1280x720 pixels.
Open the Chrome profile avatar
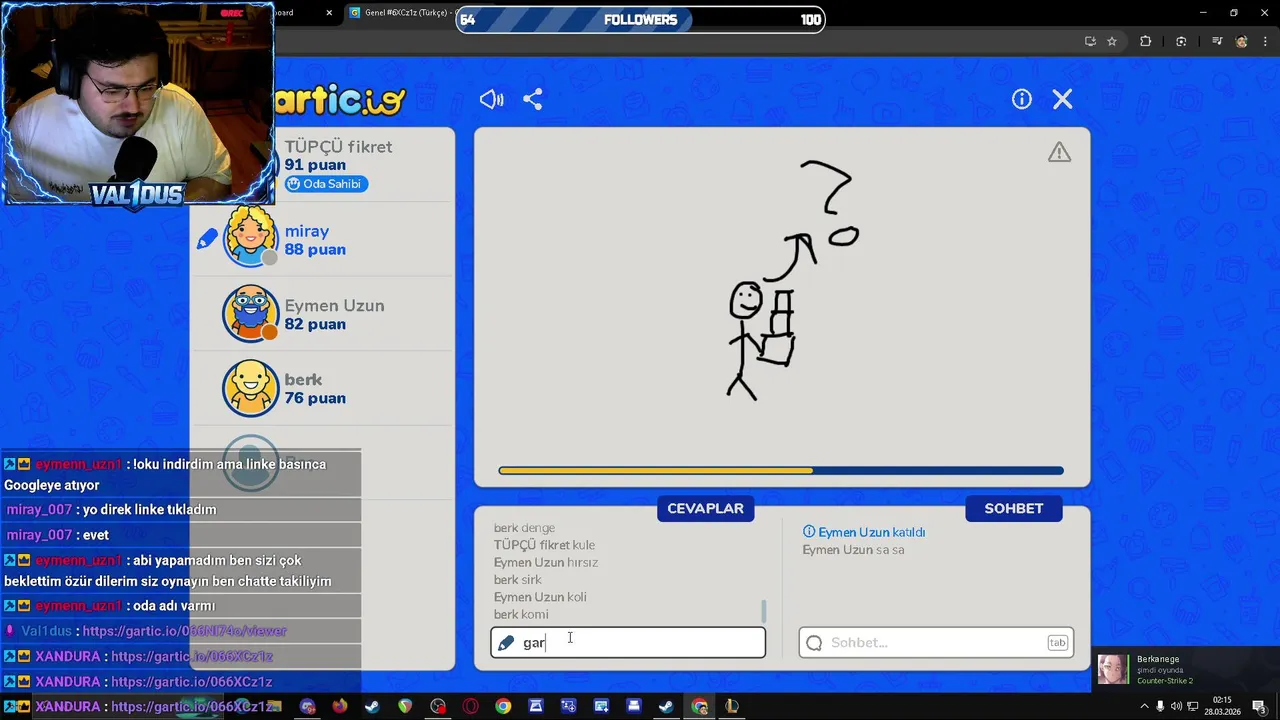(1241, 41)
